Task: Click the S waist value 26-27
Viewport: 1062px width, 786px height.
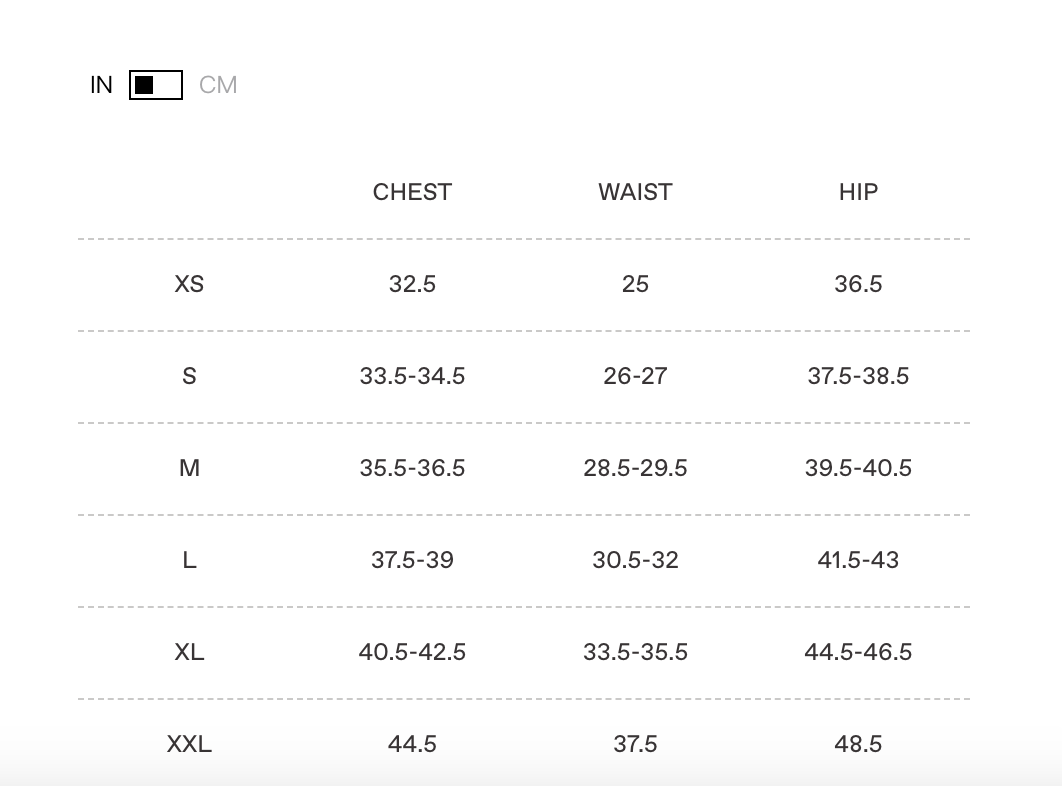Action: tap(635, 376)
